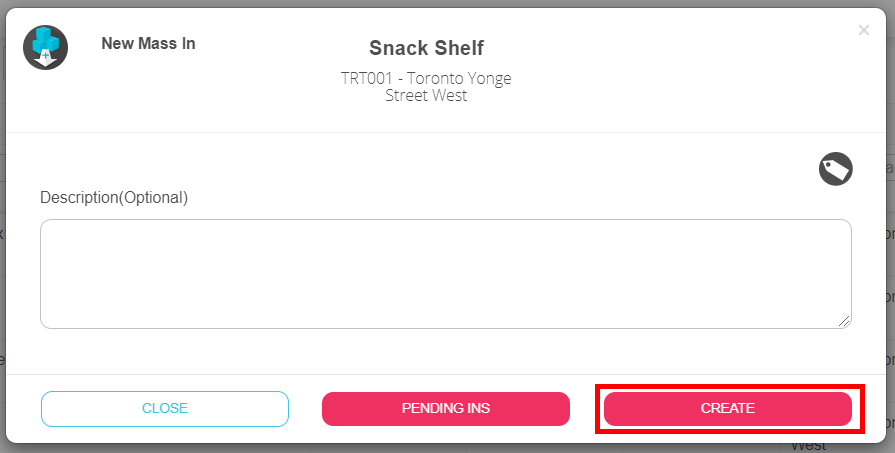Click the TRT001 - Toronto Yonge location text
Image resolution: width=895 pixels, height=453 pixels.
tap(426, 79)
